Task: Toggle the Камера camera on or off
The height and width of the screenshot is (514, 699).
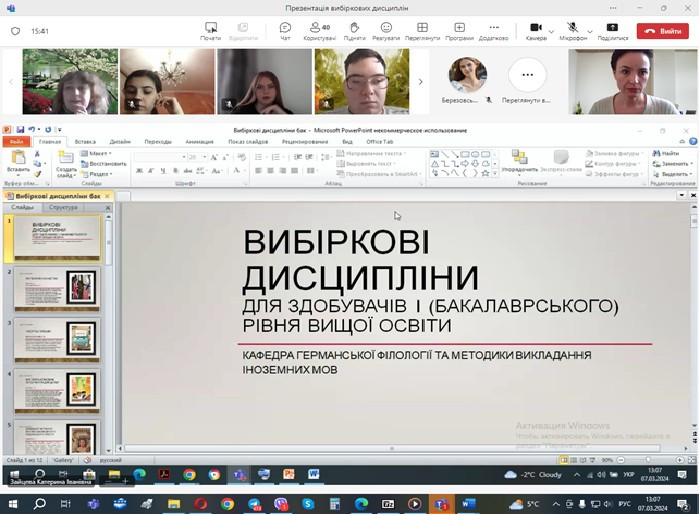Action: click(x=535, y=29)
